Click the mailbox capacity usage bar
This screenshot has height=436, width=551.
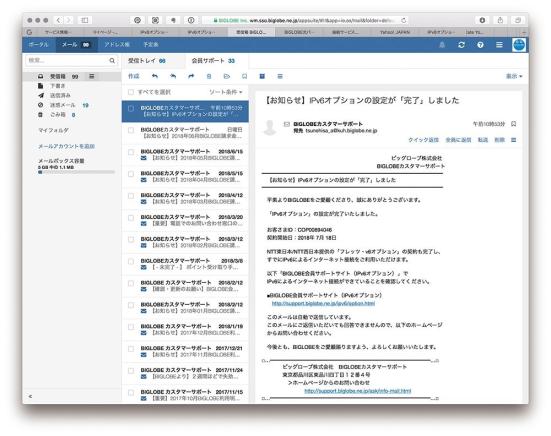tap(76, 172)
